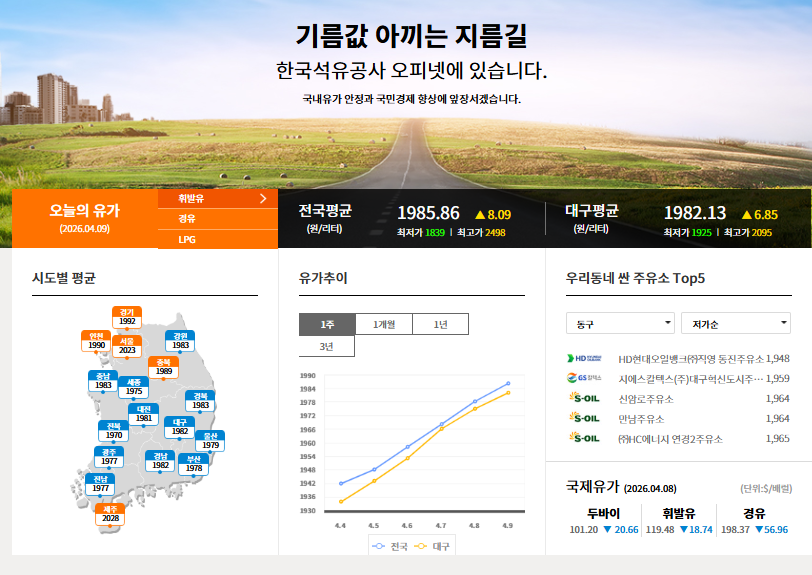Select the 제주 region marker on map
This screenshot has height=575, width=812.
(x=110, y=513)
